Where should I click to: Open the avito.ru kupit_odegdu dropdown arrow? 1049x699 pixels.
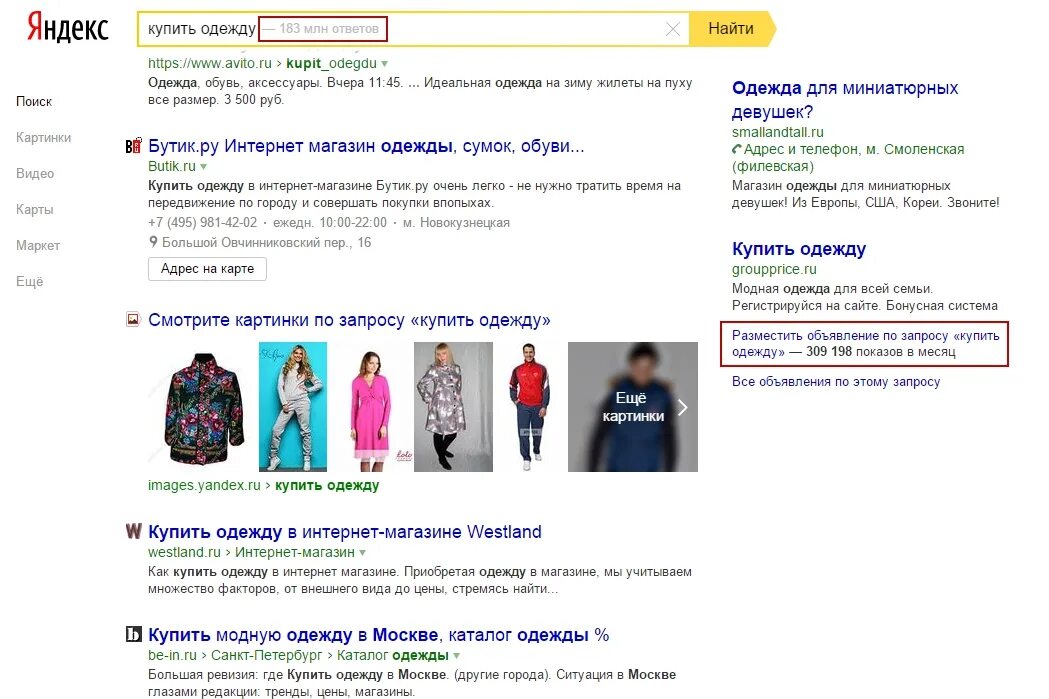[385, 64]
